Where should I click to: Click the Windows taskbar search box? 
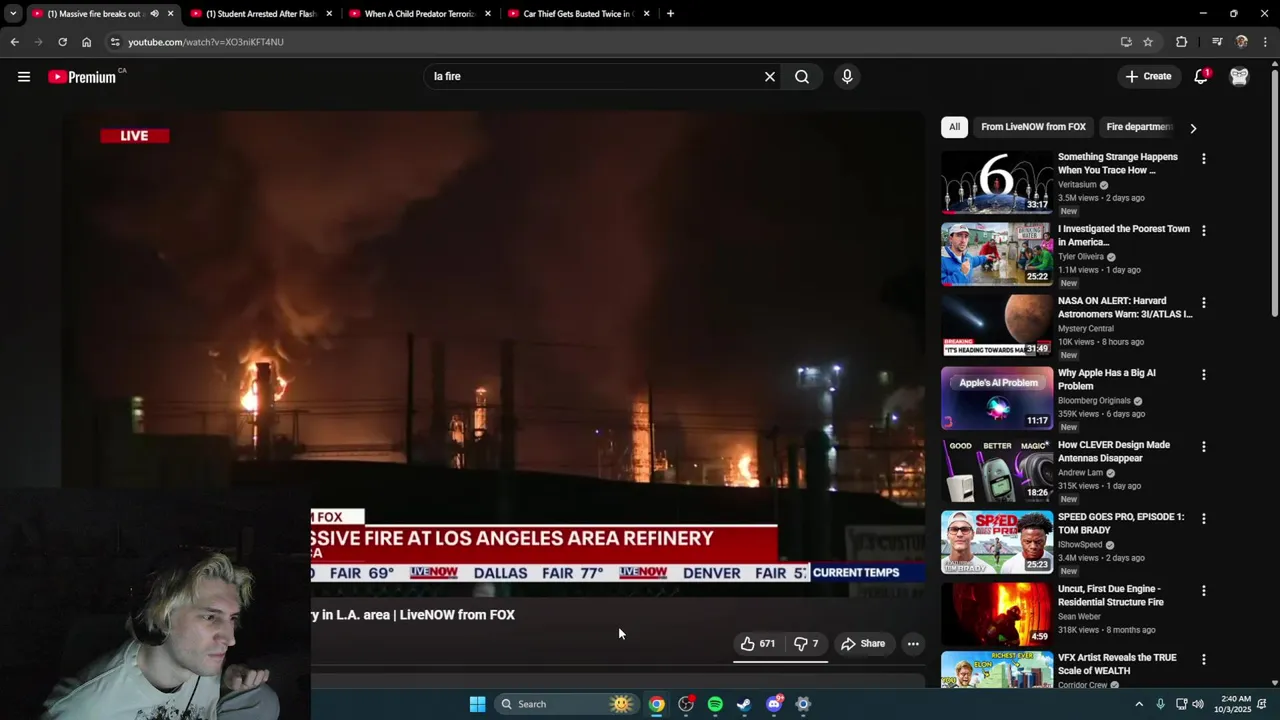pos(566,704)
